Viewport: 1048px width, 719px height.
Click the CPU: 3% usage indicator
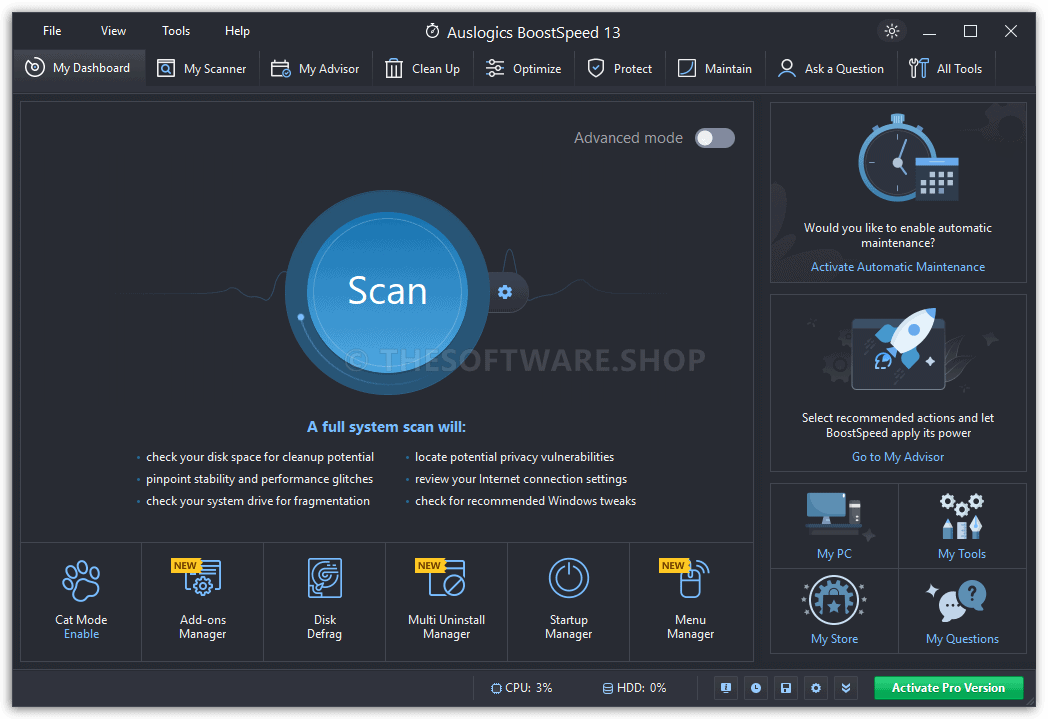pos(521,688)
